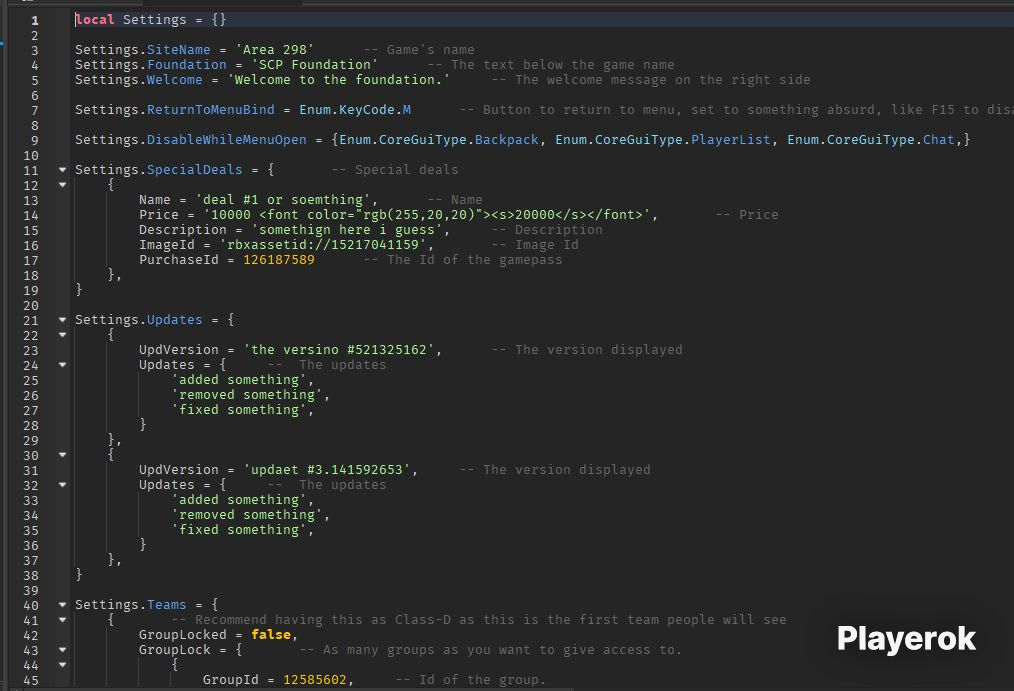Click the line number 1 in gutter
This screenshot has height=691, width=1014.
(x=34, y=21)
